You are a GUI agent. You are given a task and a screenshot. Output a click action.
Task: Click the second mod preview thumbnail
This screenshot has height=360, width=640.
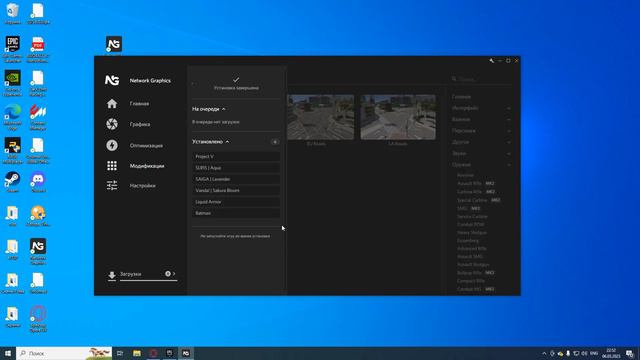398,117
